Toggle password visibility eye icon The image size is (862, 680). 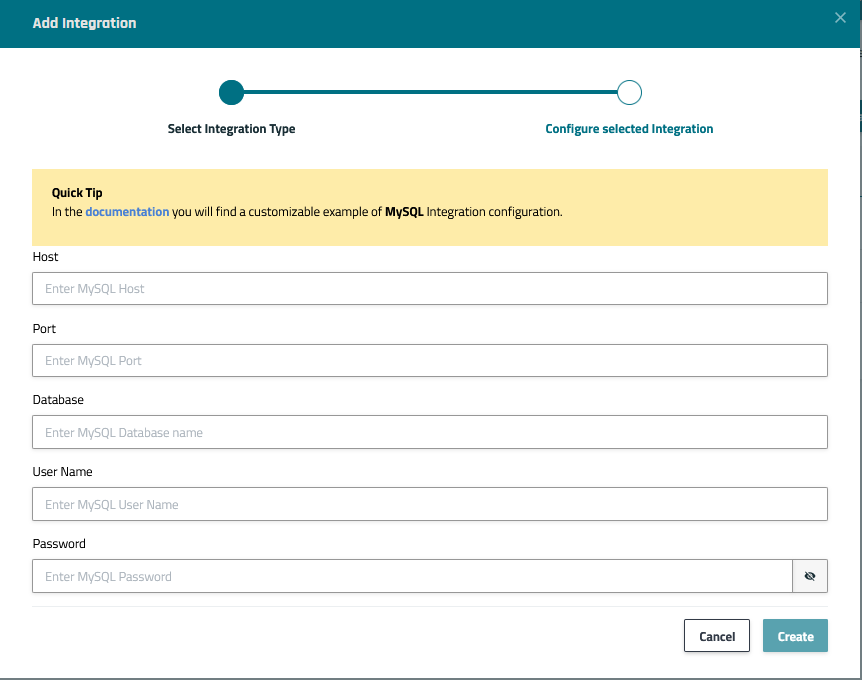810,576
